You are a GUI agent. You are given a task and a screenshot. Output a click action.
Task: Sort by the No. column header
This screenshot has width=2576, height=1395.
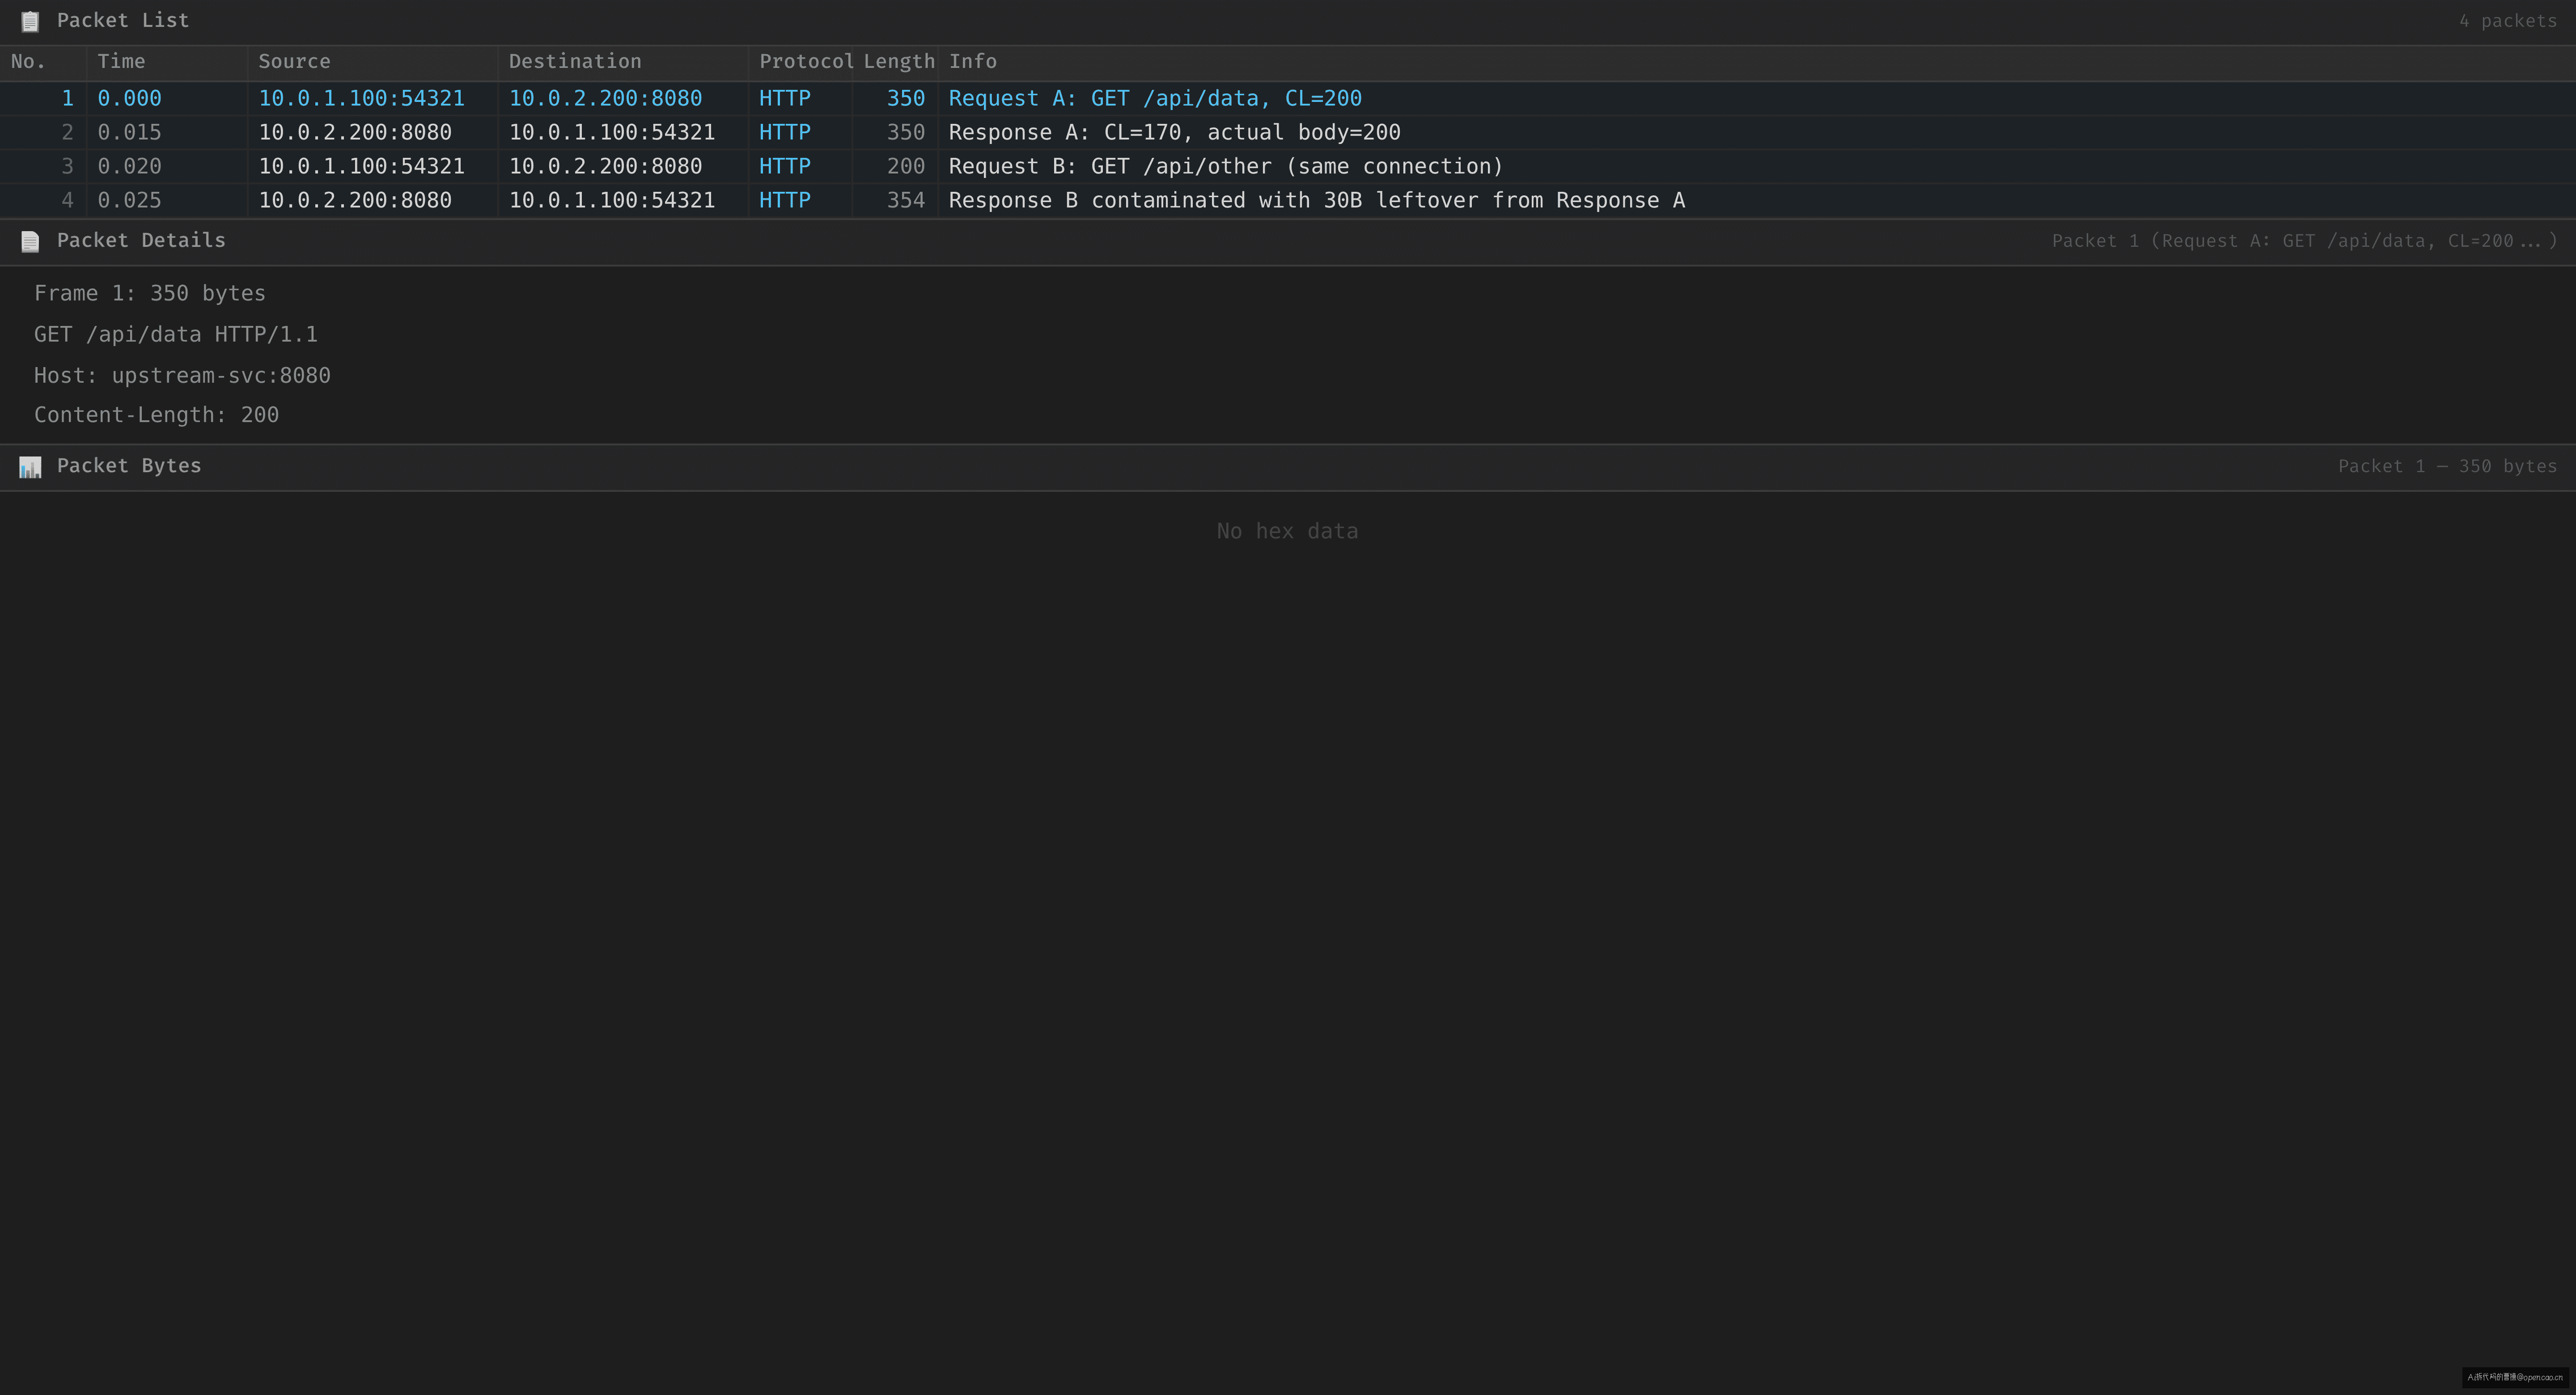(x=43, y=62)
